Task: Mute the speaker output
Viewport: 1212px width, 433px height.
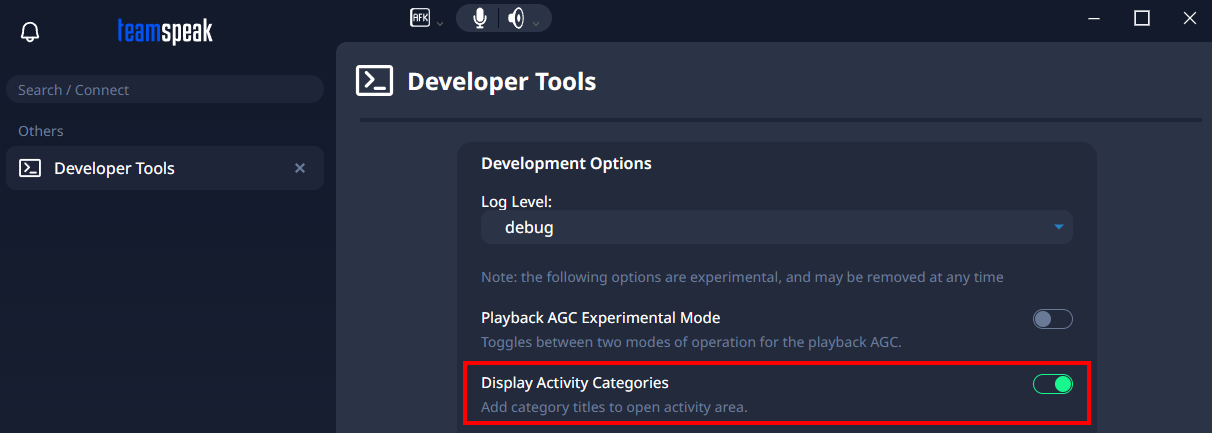Action: [516, 18]
